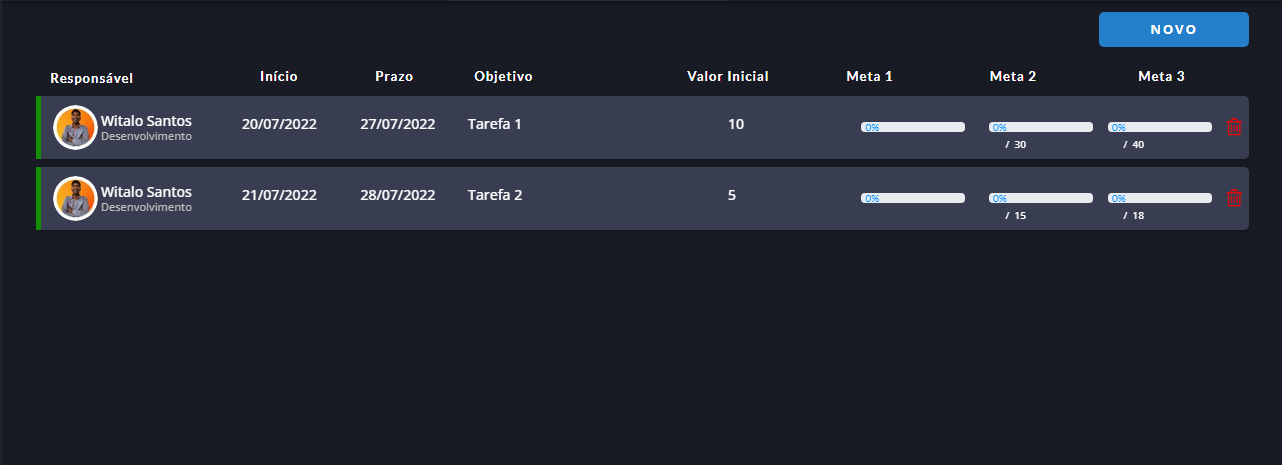The width and height of the screenshot is (1282, 465).
Task: Click the initial value 10 in Tarefa 1
Action: click(736, 124)
